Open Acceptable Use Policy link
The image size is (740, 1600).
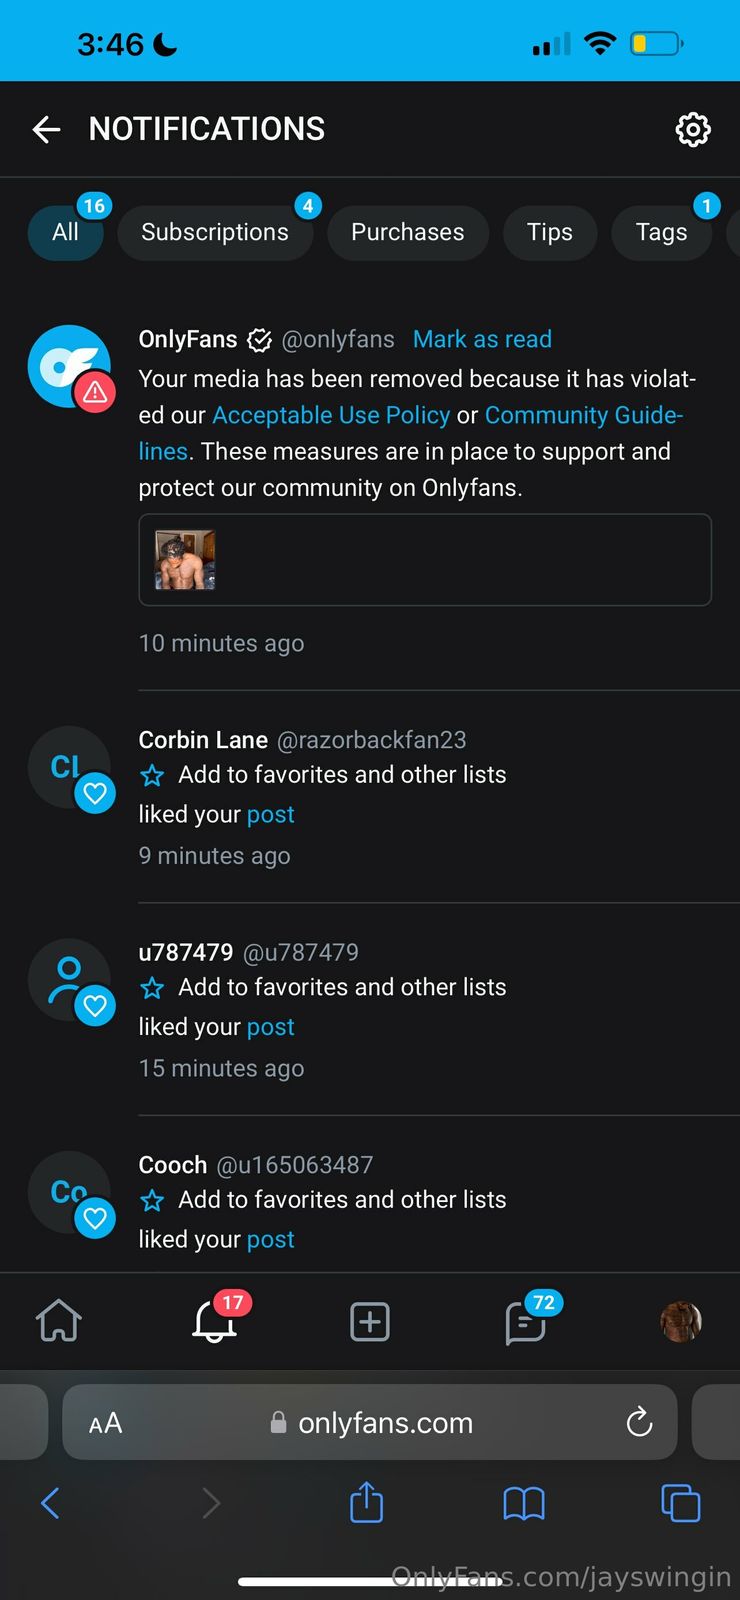tap(331, 415)
